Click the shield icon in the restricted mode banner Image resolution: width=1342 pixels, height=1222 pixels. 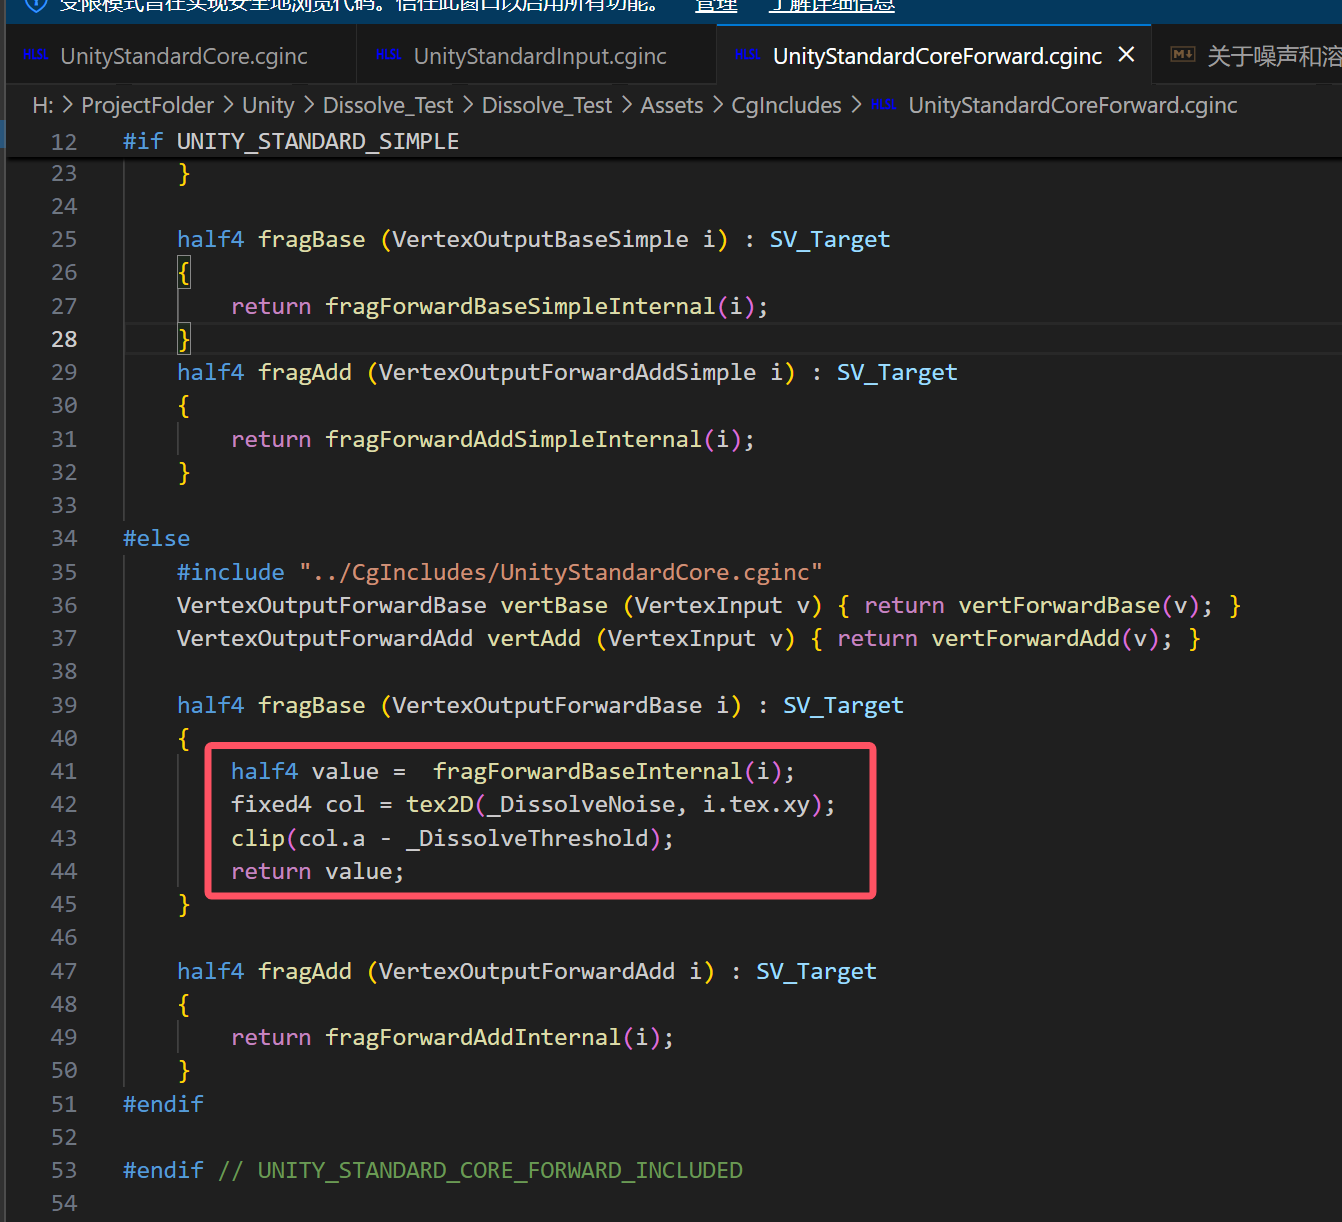pyautogui.click(x=35, y=5)
